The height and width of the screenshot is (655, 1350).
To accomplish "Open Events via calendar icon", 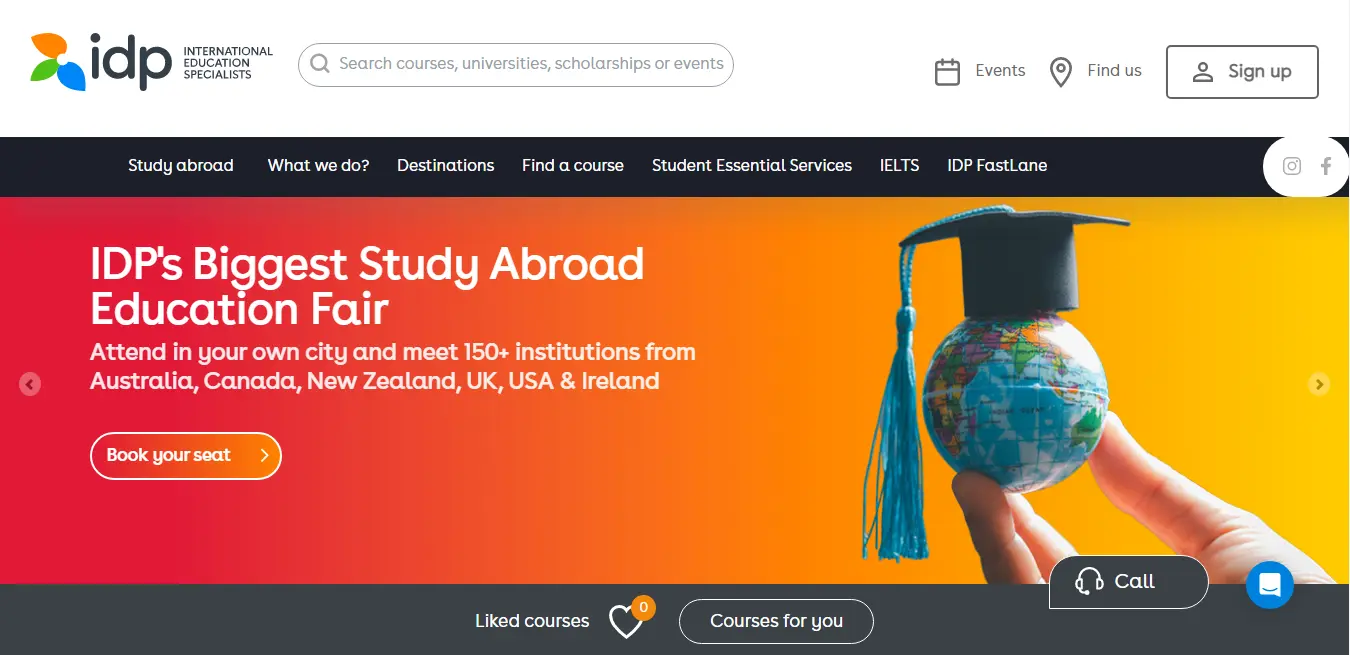I will point(947,71).
